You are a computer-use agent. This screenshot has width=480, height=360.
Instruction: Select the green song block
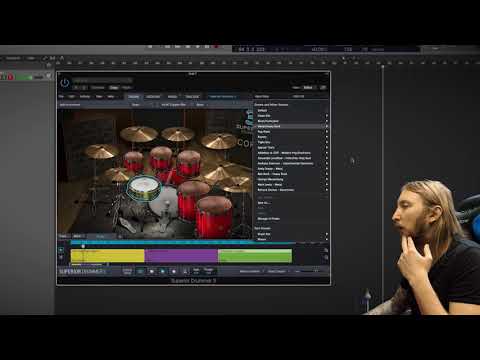pyautogui.click(x=255, y=256)
